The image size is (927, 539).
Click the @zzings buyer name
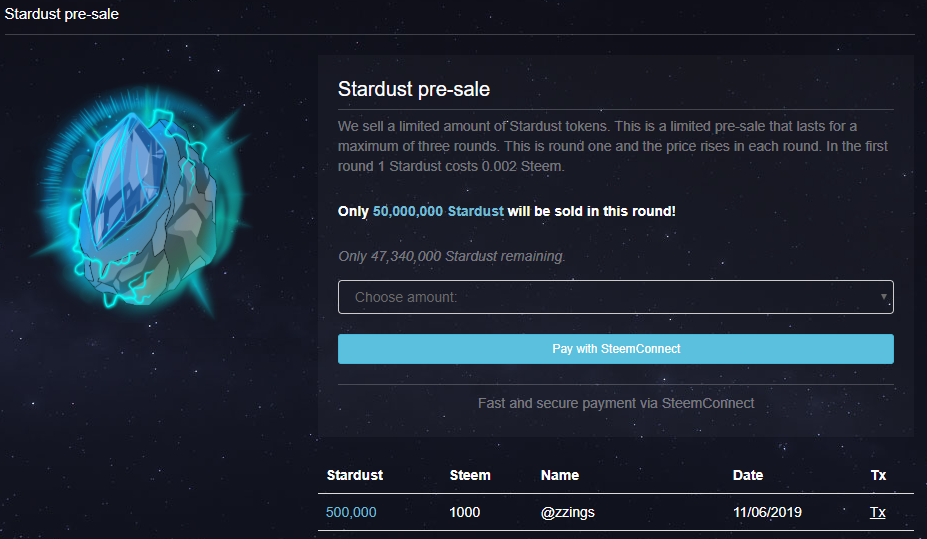[567, 512]
